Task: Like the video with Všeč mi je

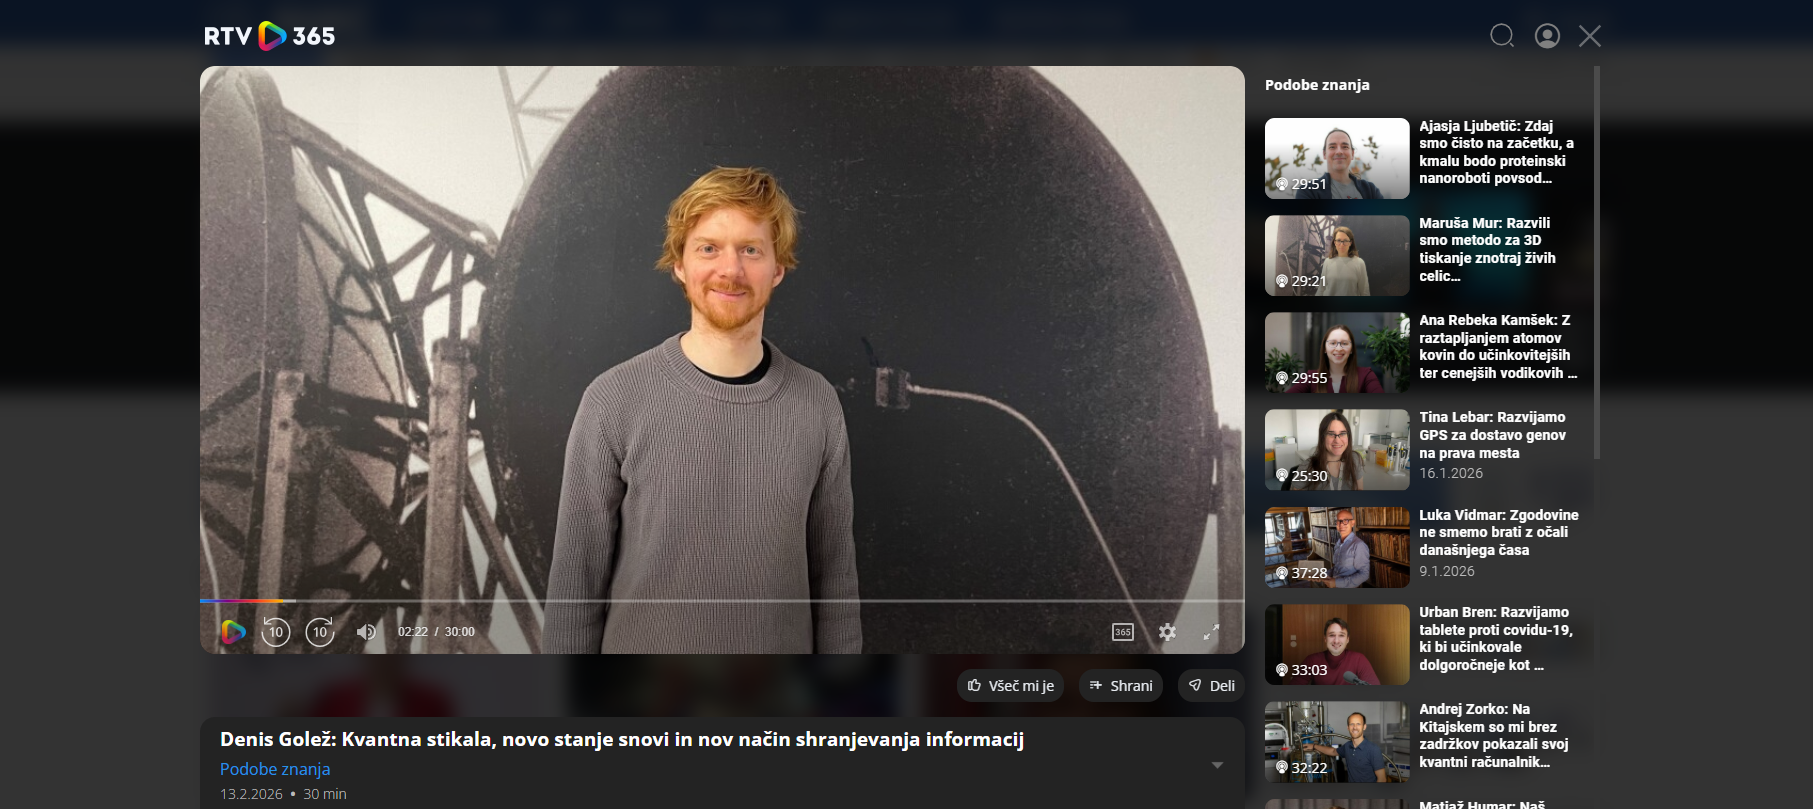Action: point(1010,686)
